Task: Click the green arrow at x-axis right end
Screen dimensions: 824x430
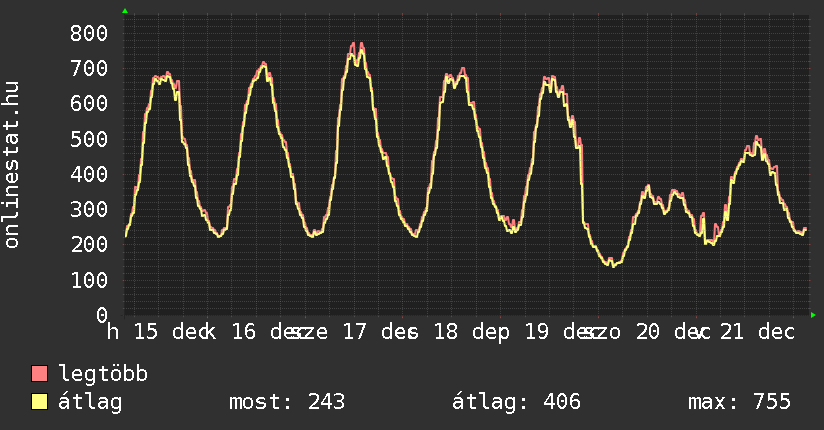Action: click(814, 315)
